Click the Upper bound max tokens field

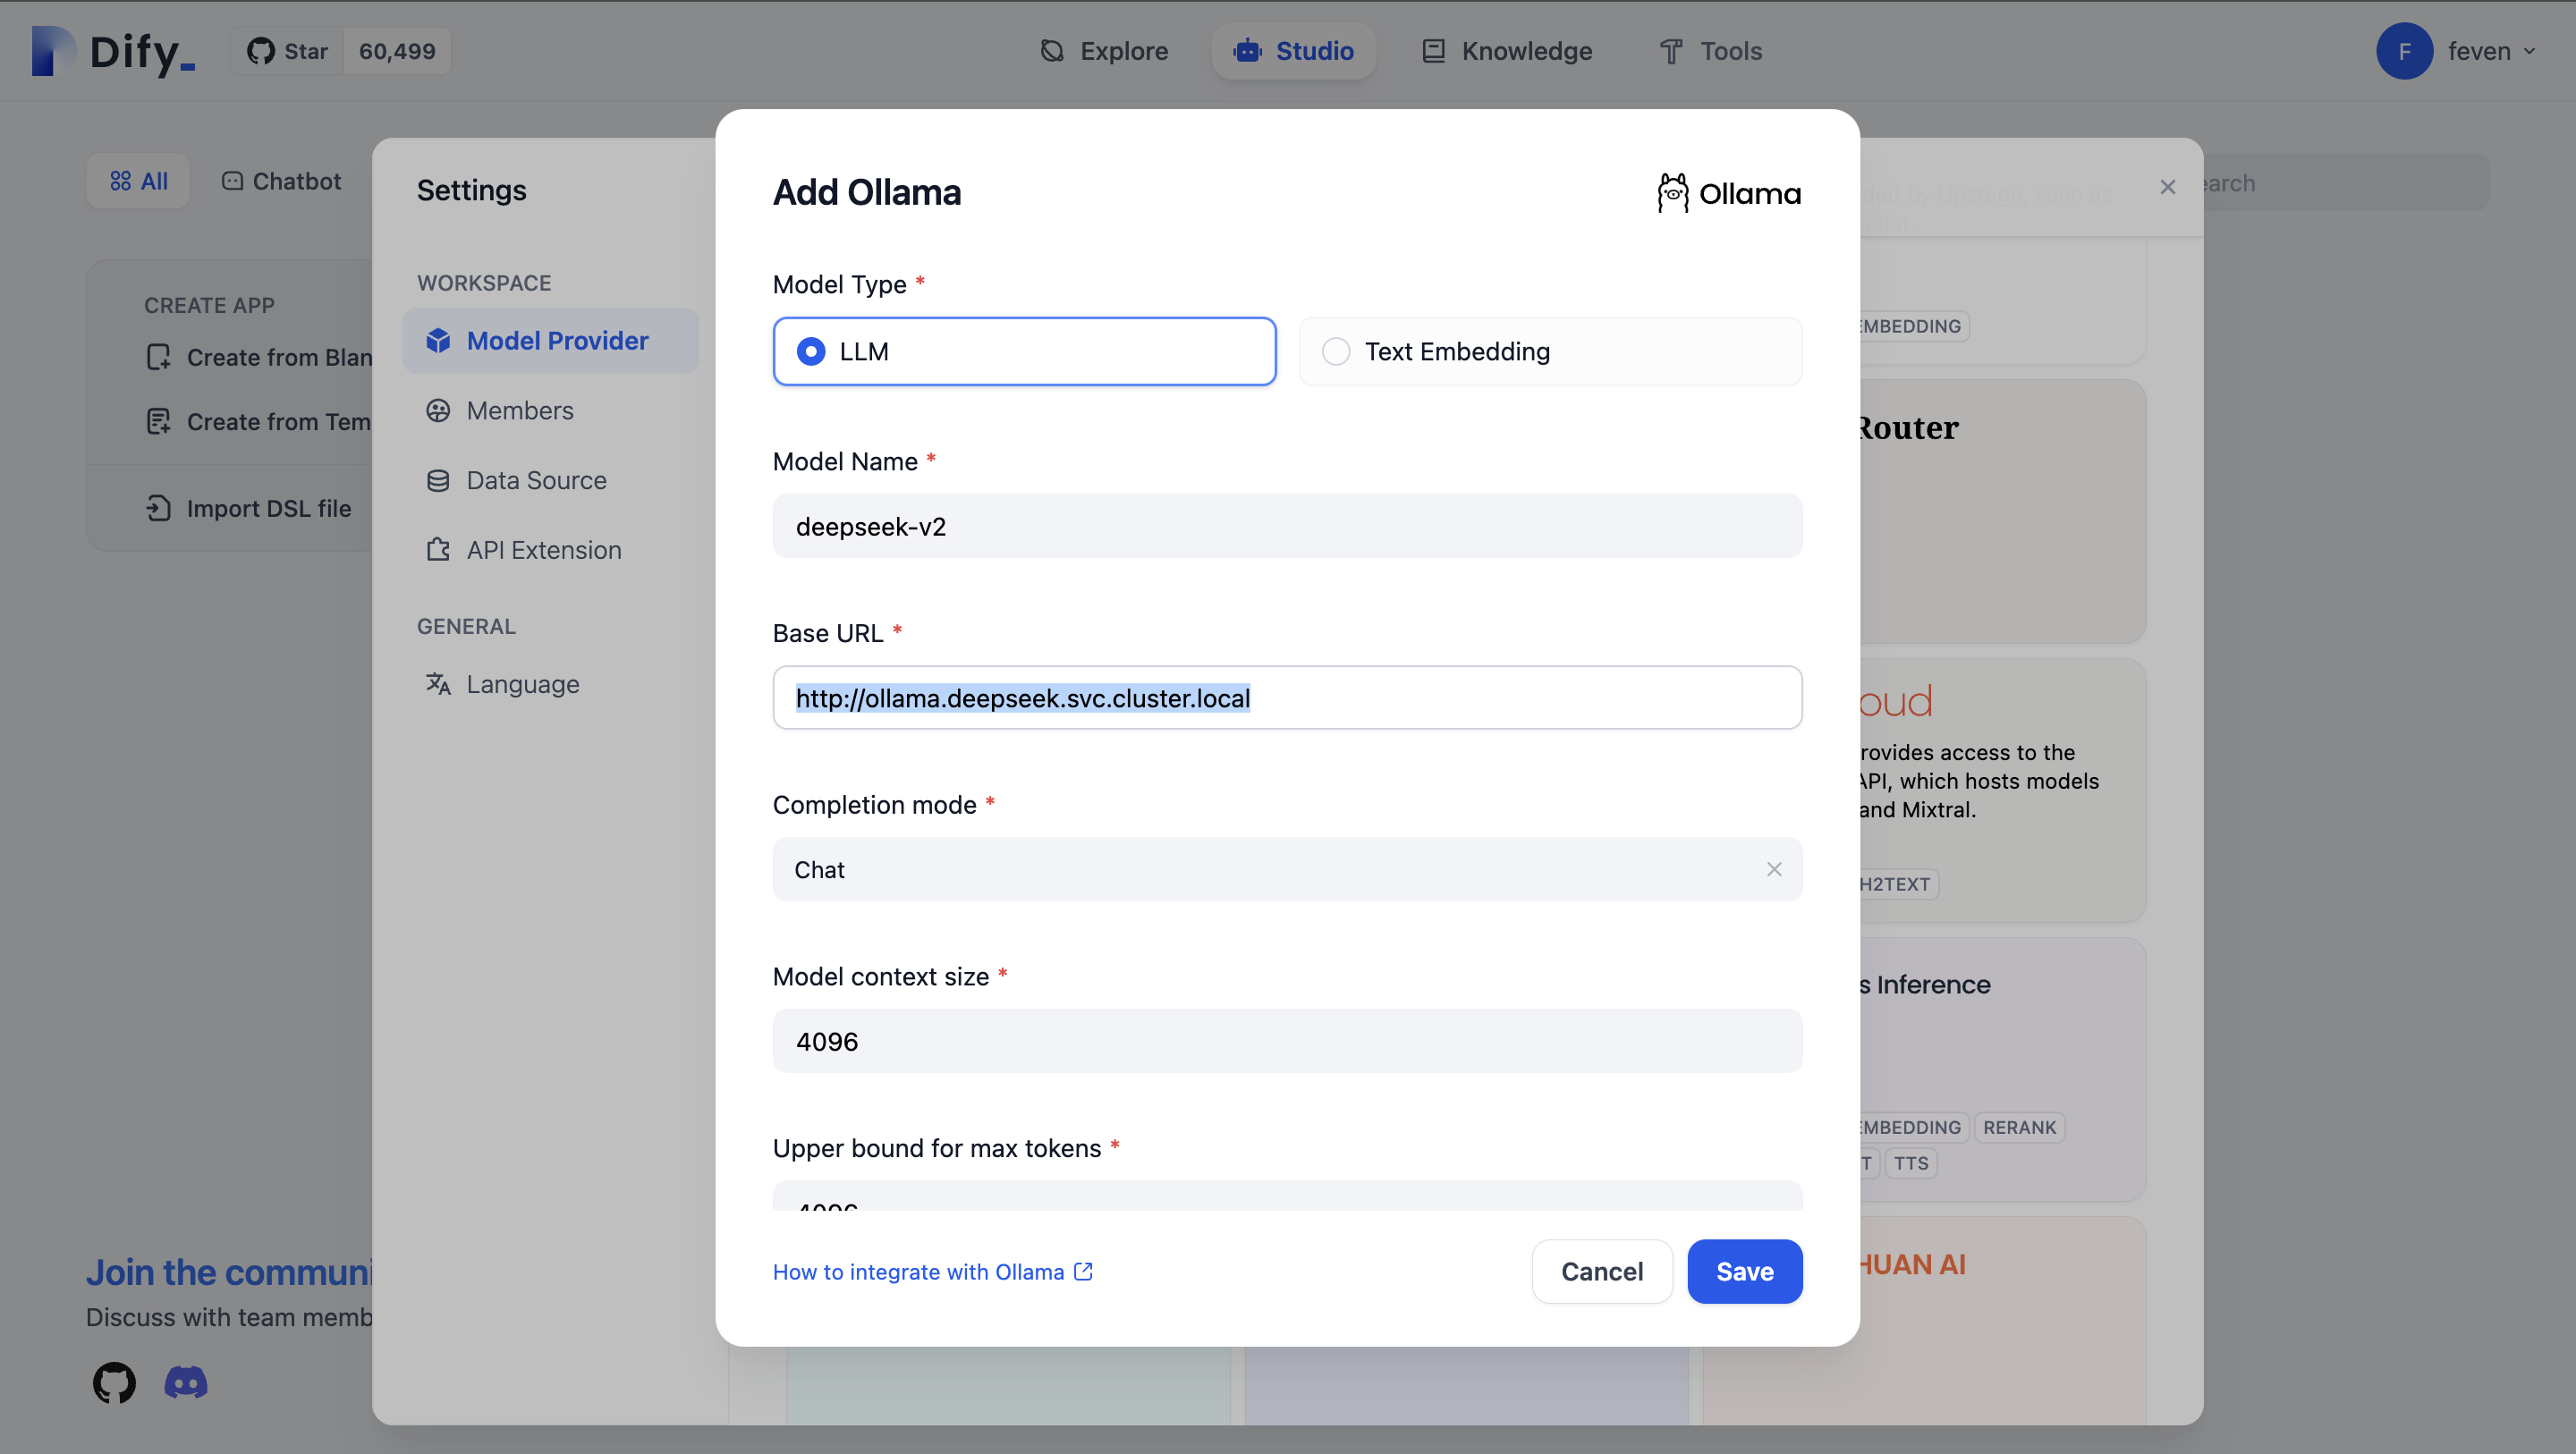(1287, 1196)
